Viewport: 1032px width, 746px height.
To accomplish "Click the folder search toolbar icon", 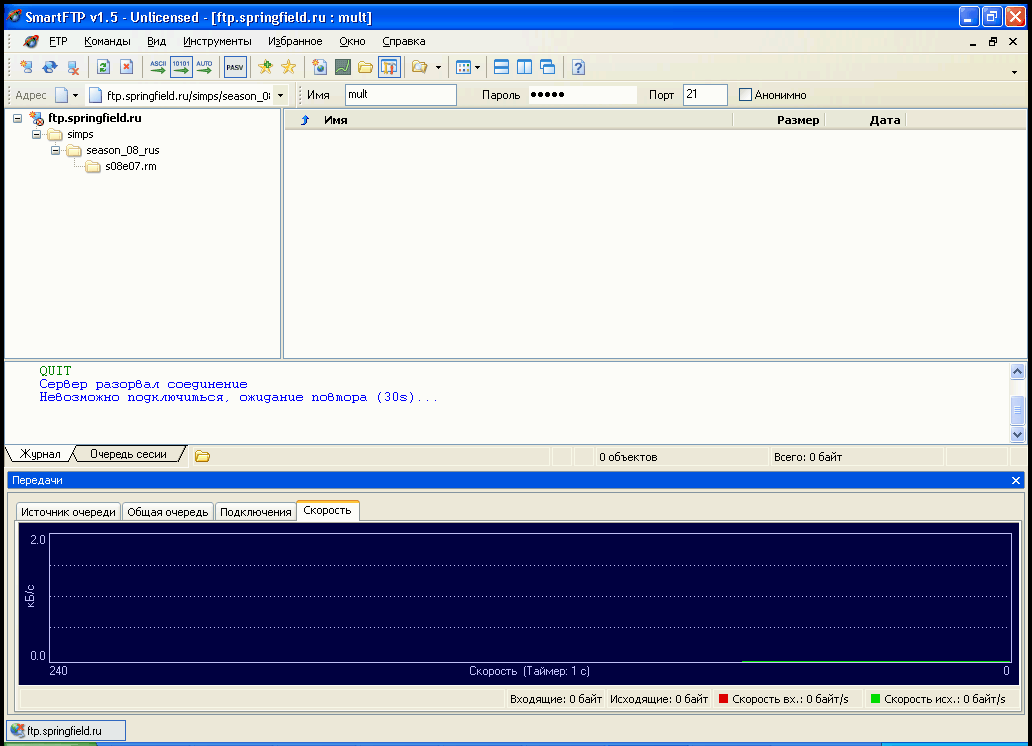I will point(419,67).
